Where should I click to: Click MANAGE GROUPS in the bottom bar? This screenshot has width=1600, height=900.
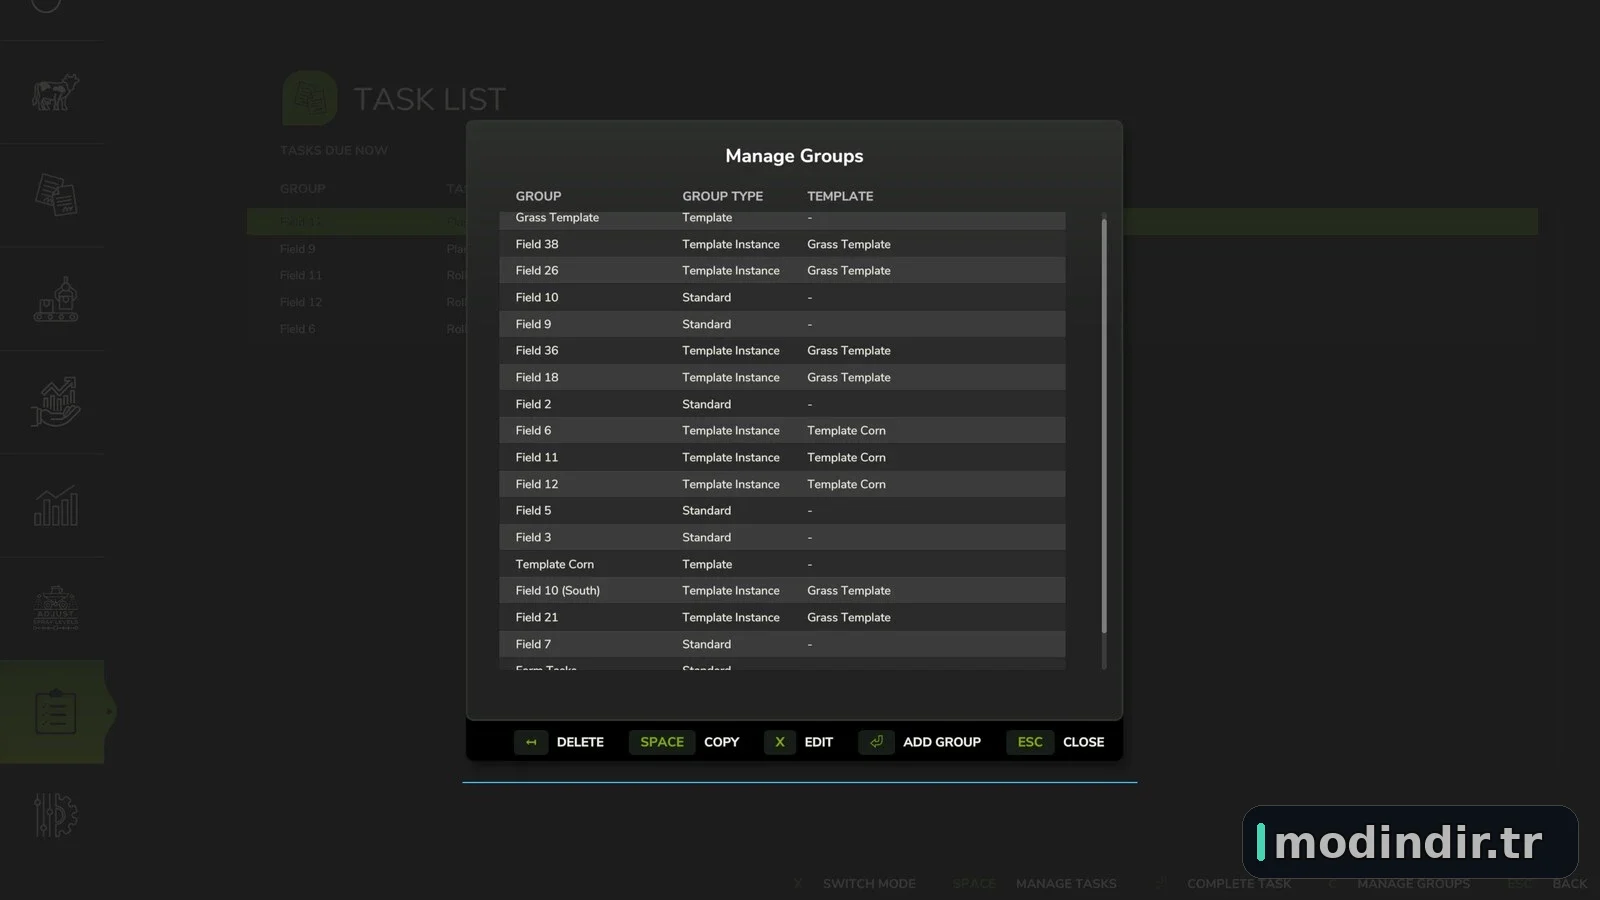[x=1413, y=883]
